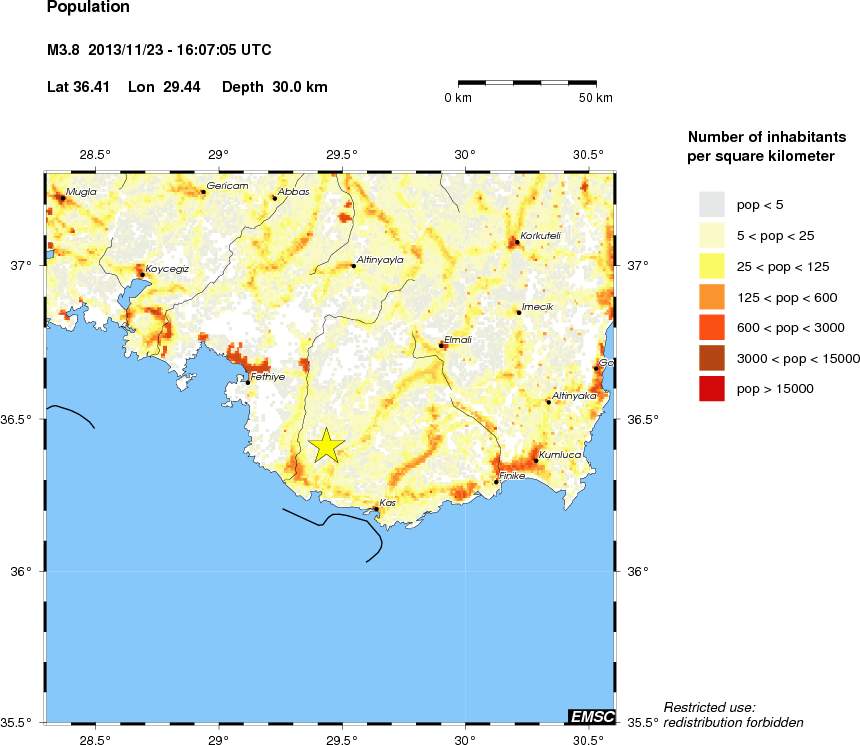Screen dimensions: 860x745
Task: Click the brown '3000 < pop < 15000' swatch
Action: click(711, 358)
